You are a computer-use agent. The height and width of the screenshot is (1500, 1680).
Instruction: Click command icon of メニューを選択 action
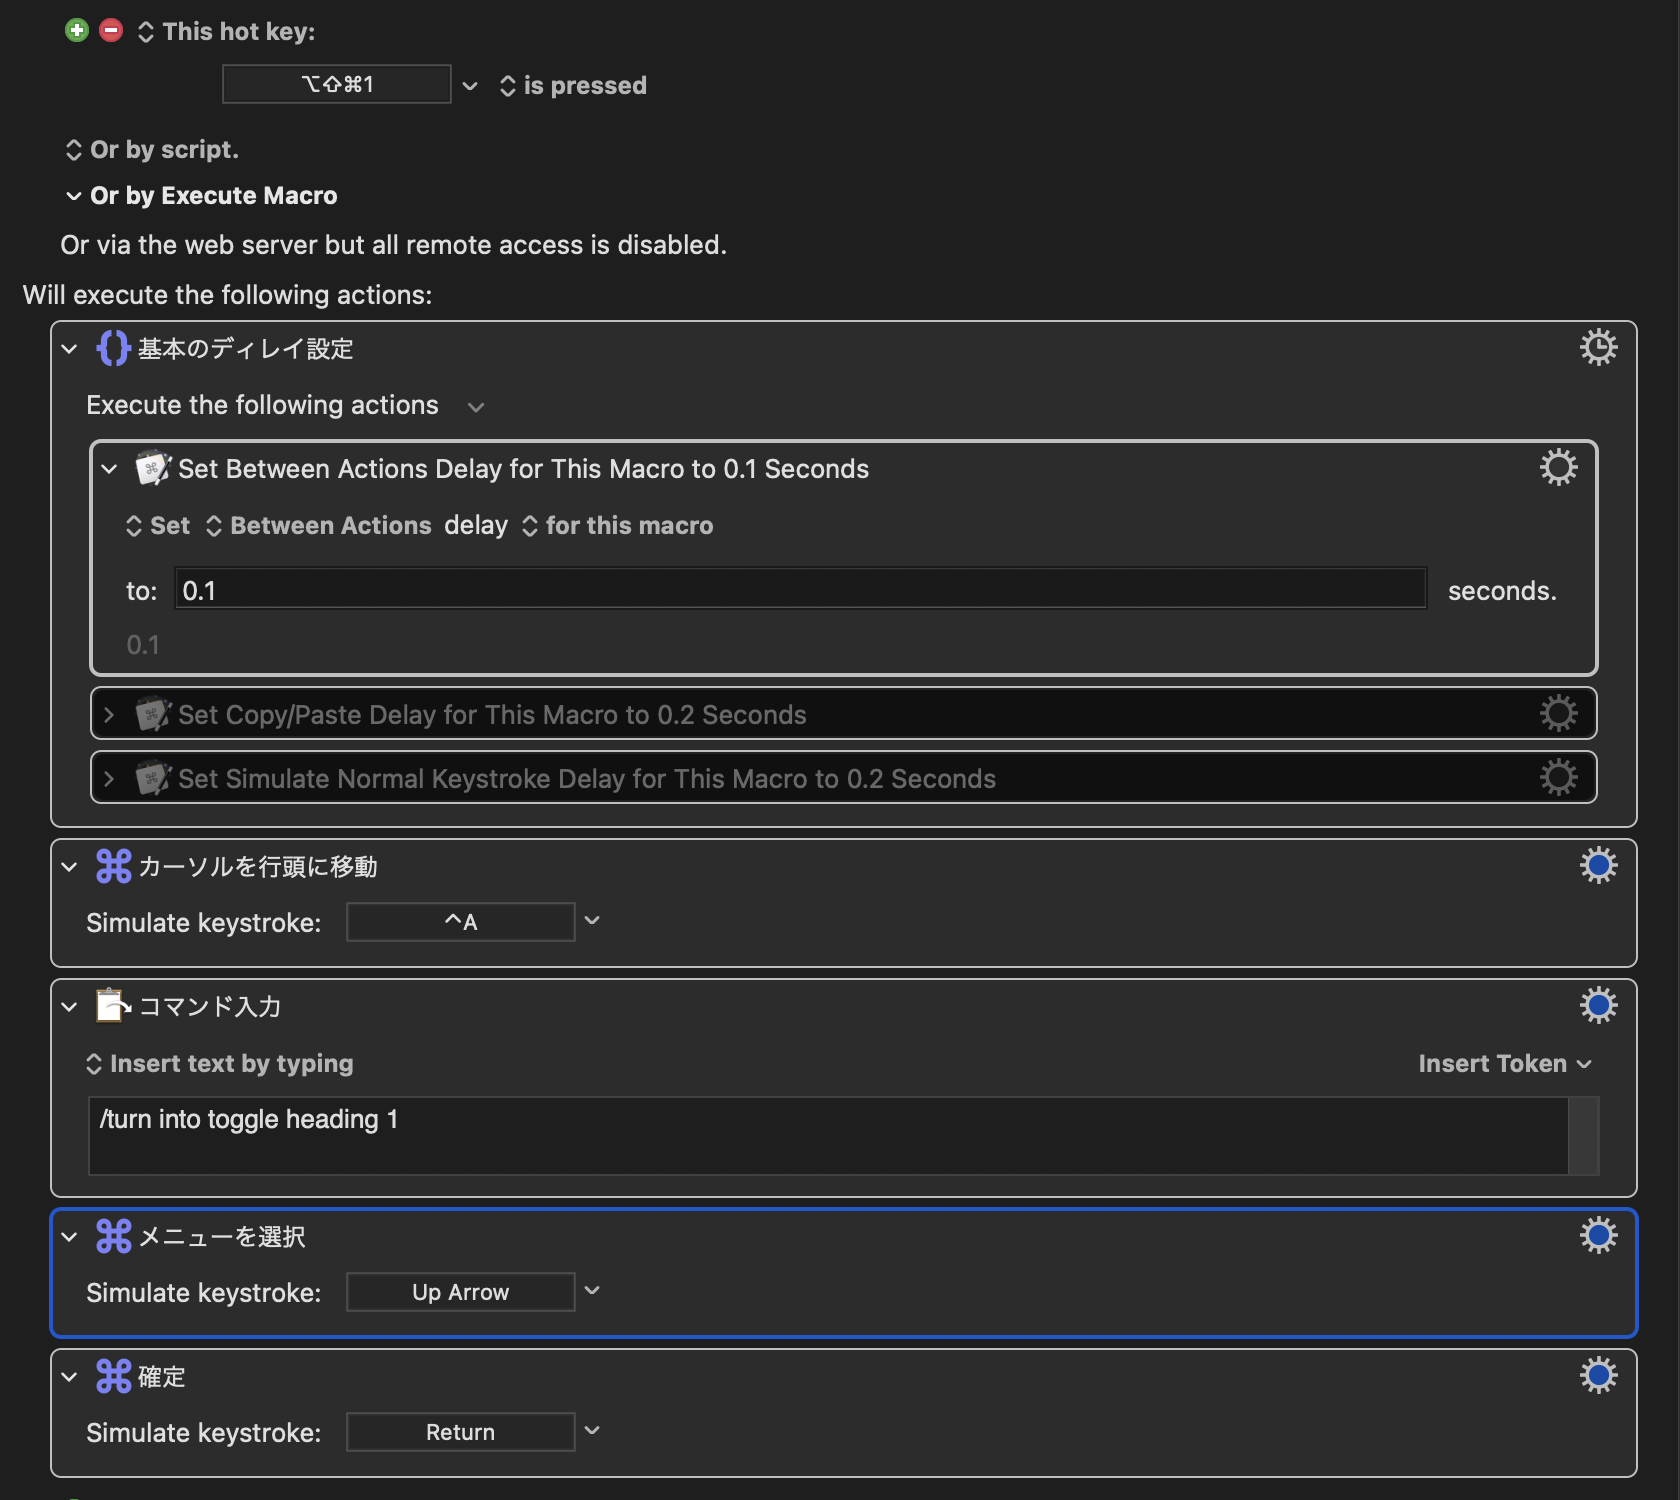(113, 1236)
